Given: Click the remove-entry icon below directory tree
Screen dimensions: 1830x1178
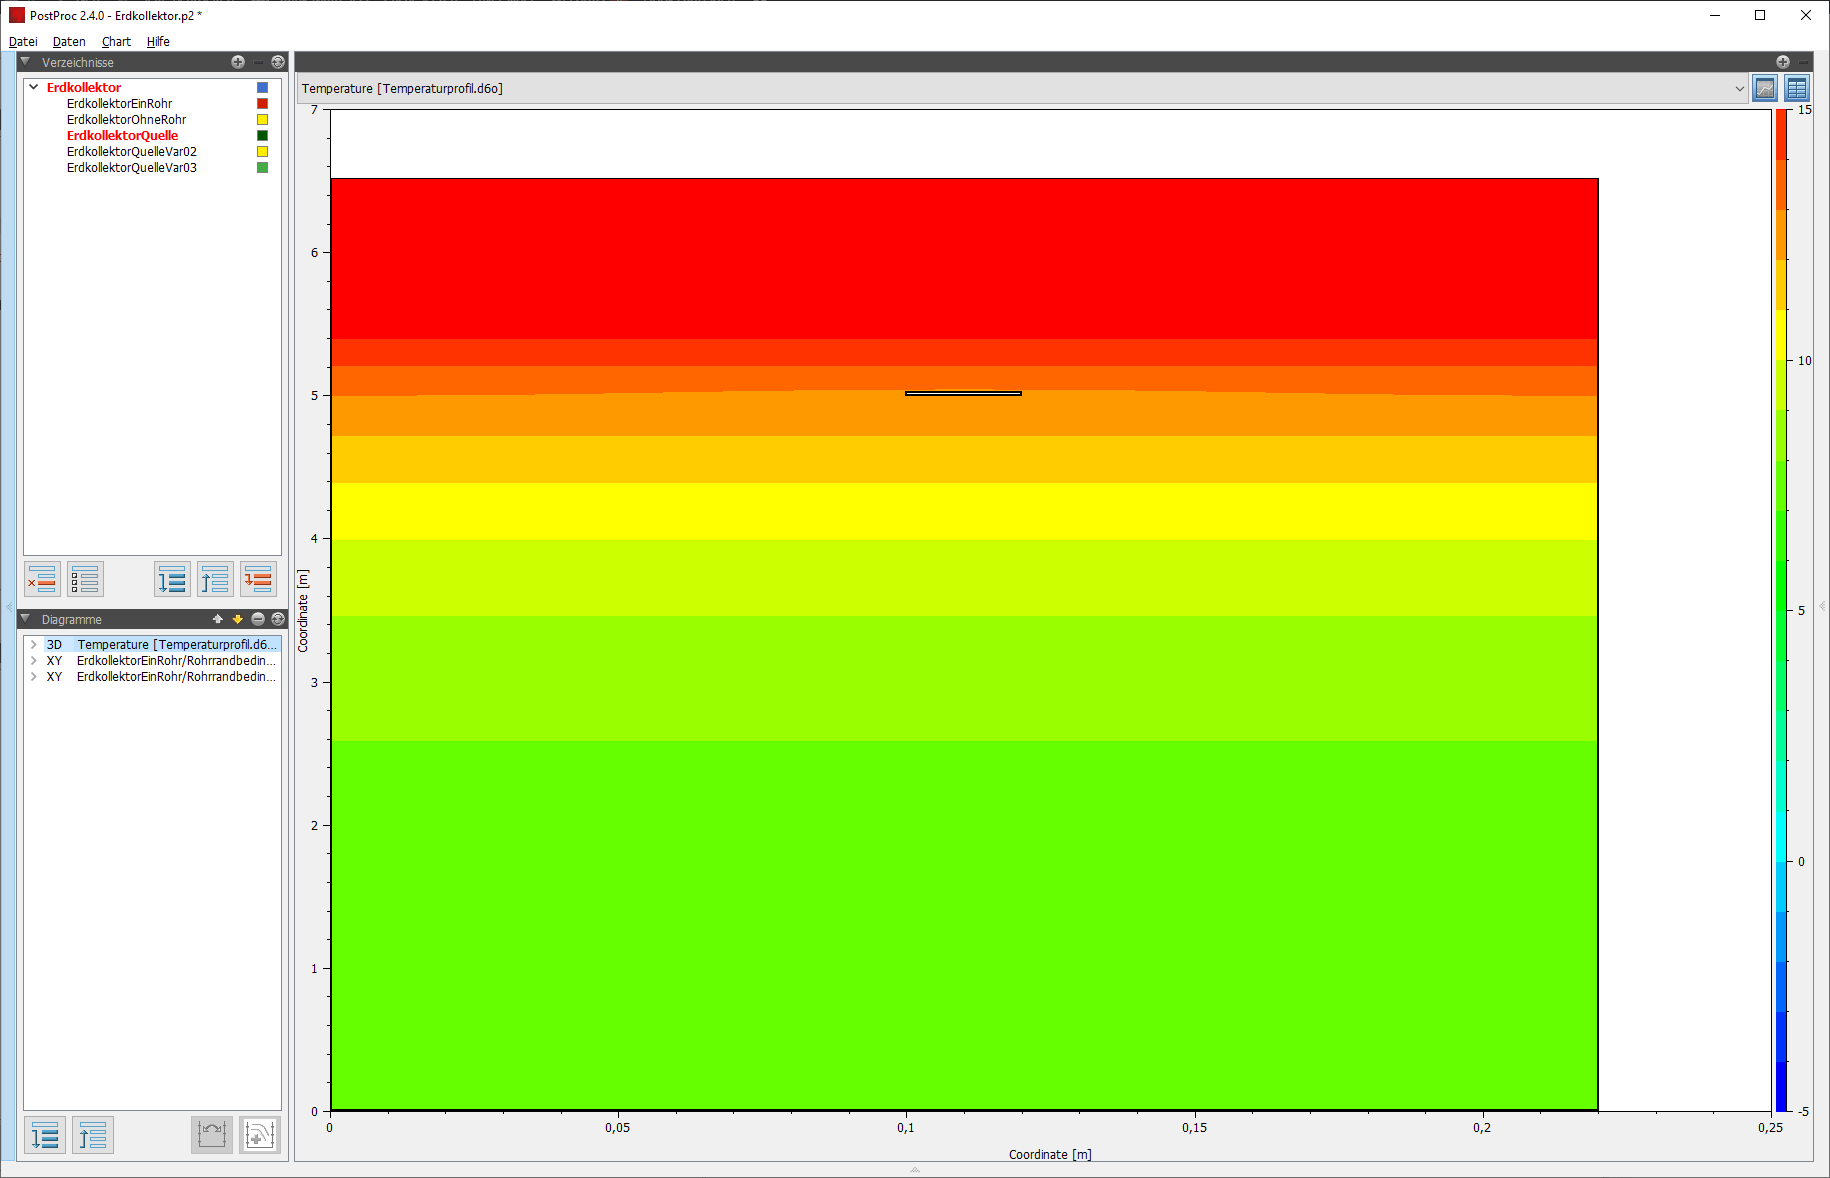Looking at the screenshot, I should pos(42,579).
